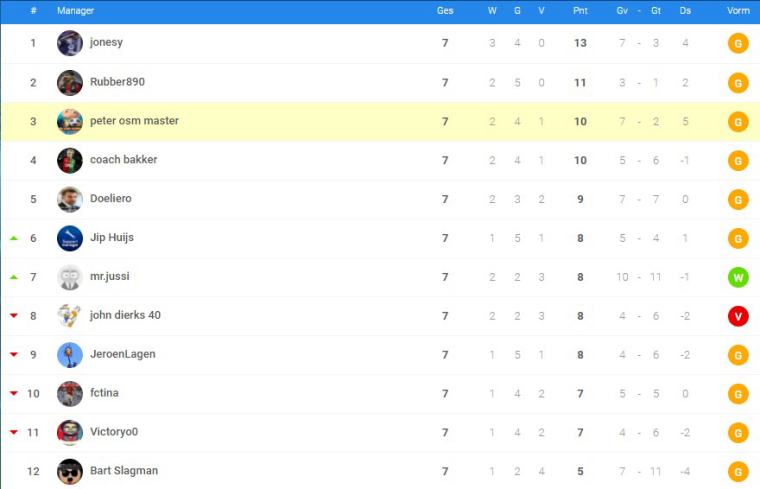Click the Vorm column header
This screenshot has width=760, height=489.
[x=738, y=11]
